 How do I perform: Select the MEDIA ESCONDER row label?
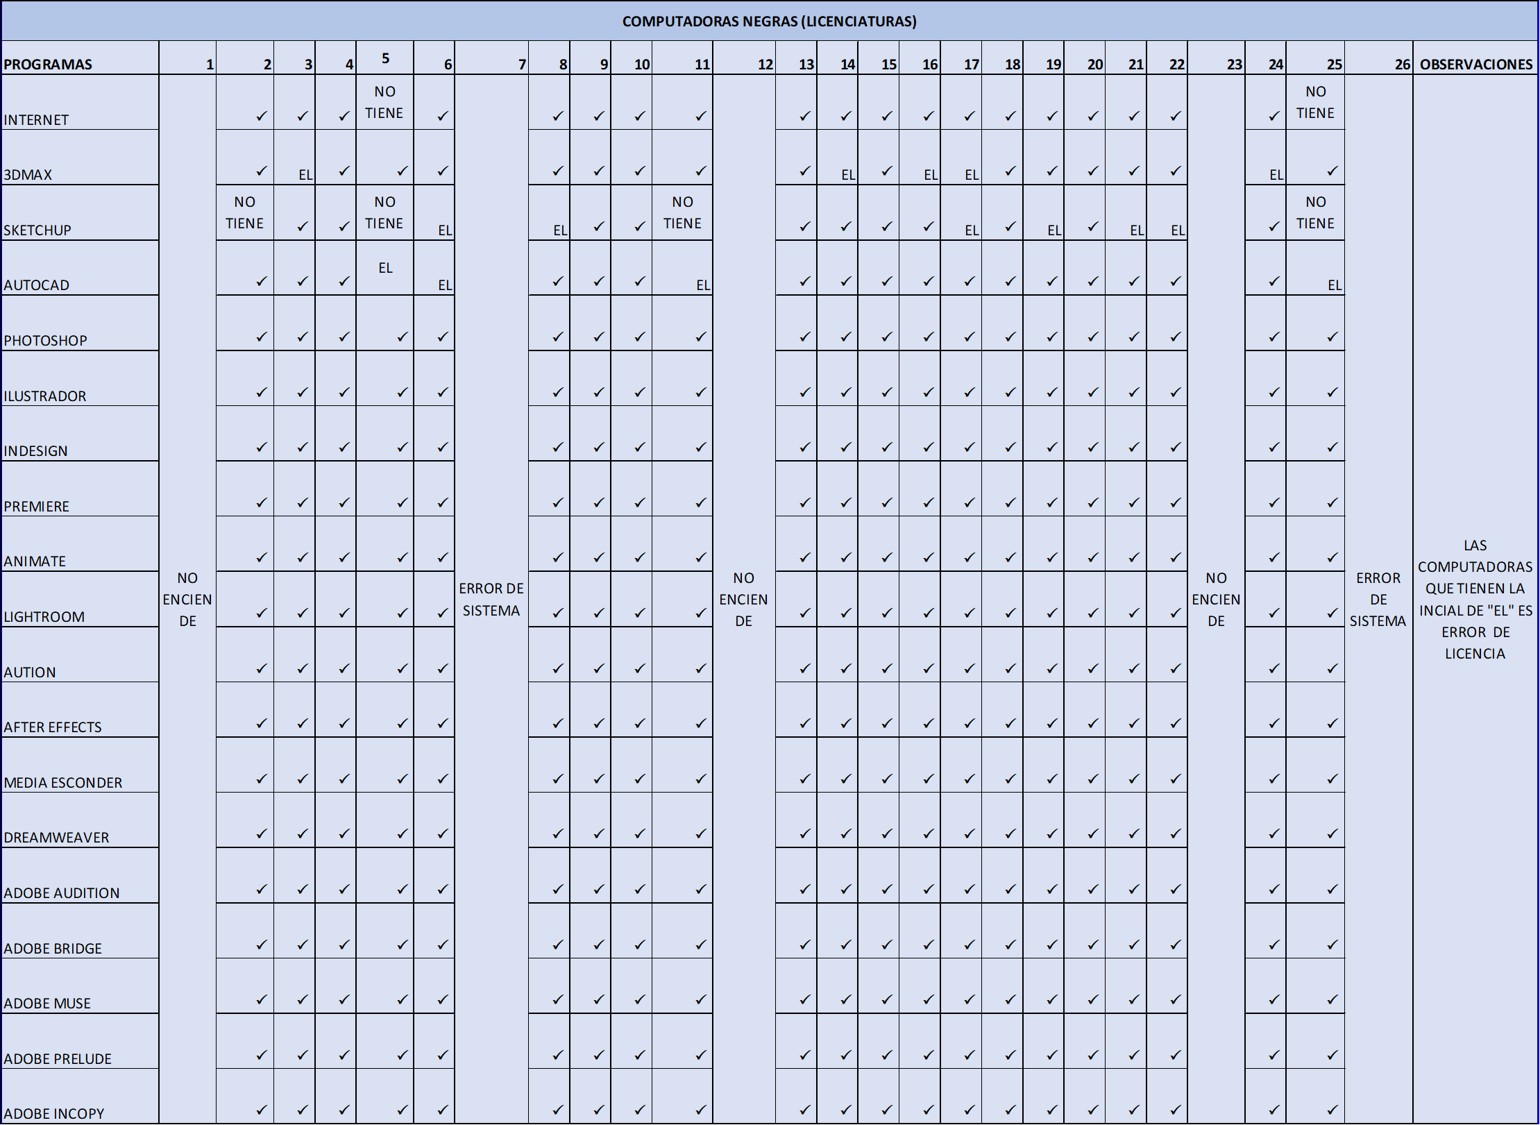80,765
